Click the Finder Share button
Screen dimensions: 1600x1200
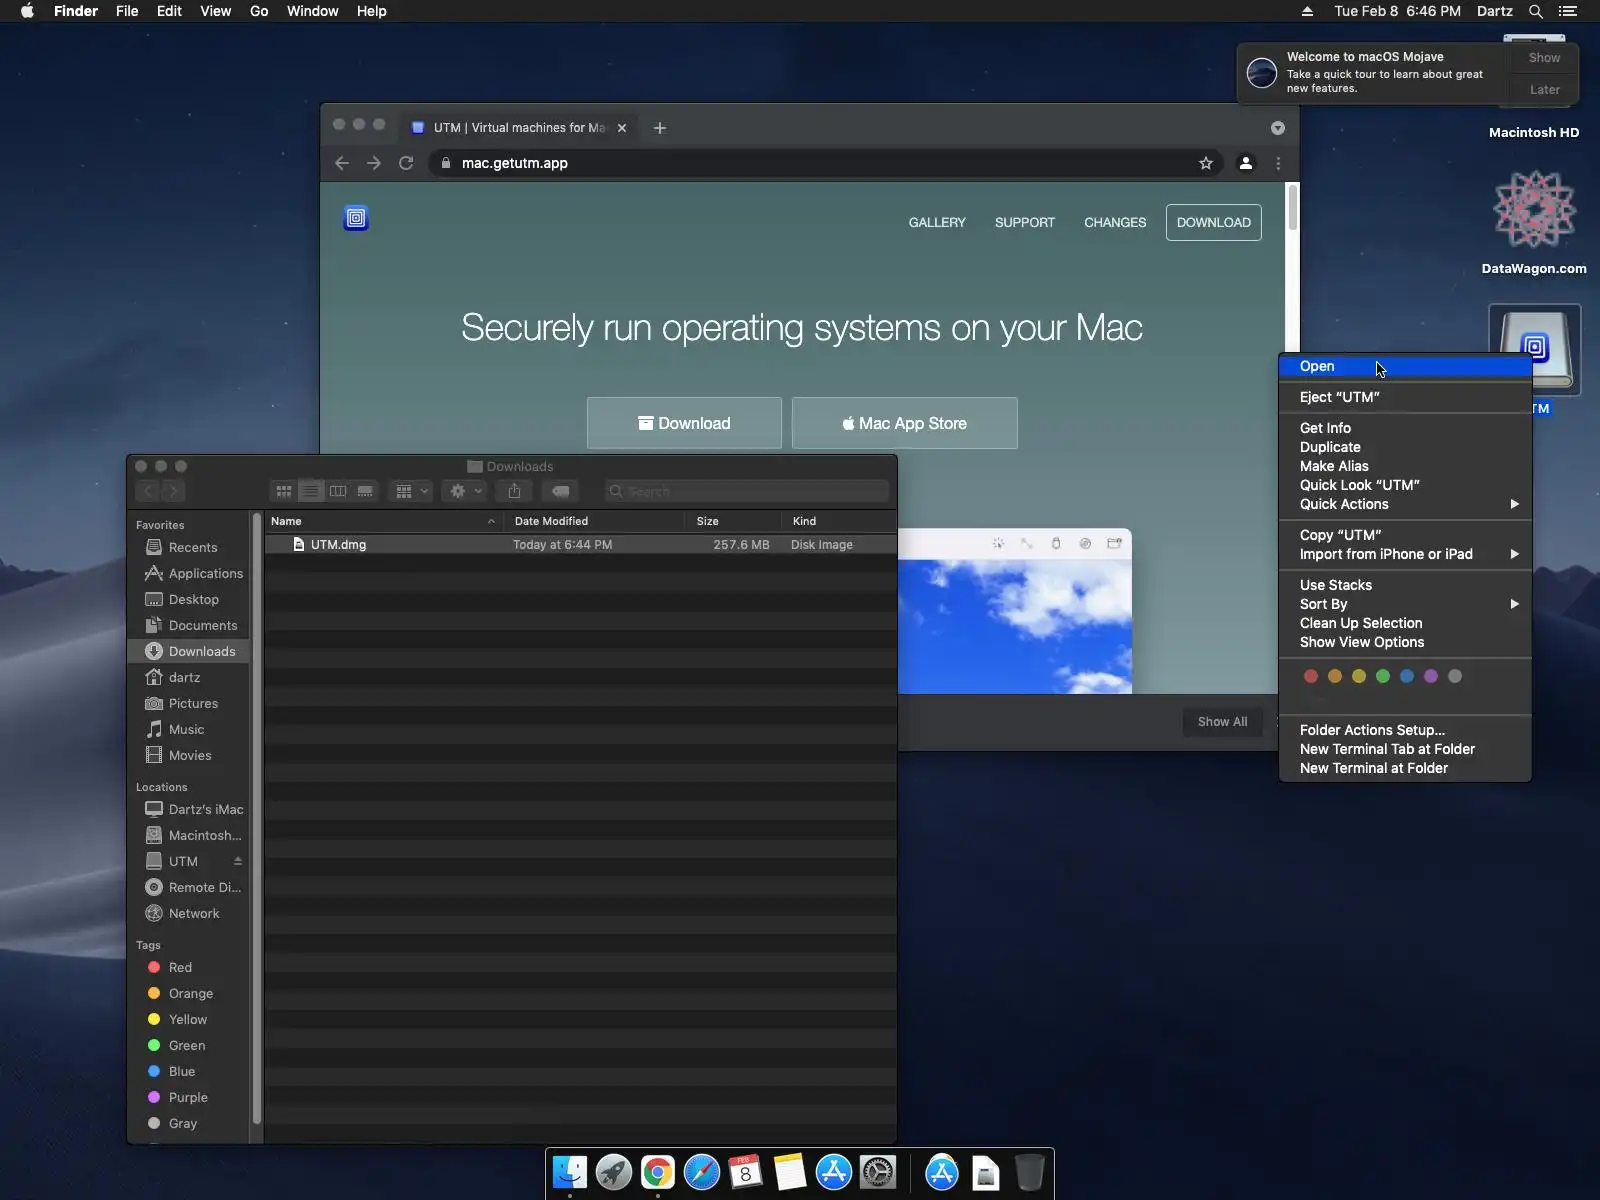pyautogui.click(x=514, y=491)
